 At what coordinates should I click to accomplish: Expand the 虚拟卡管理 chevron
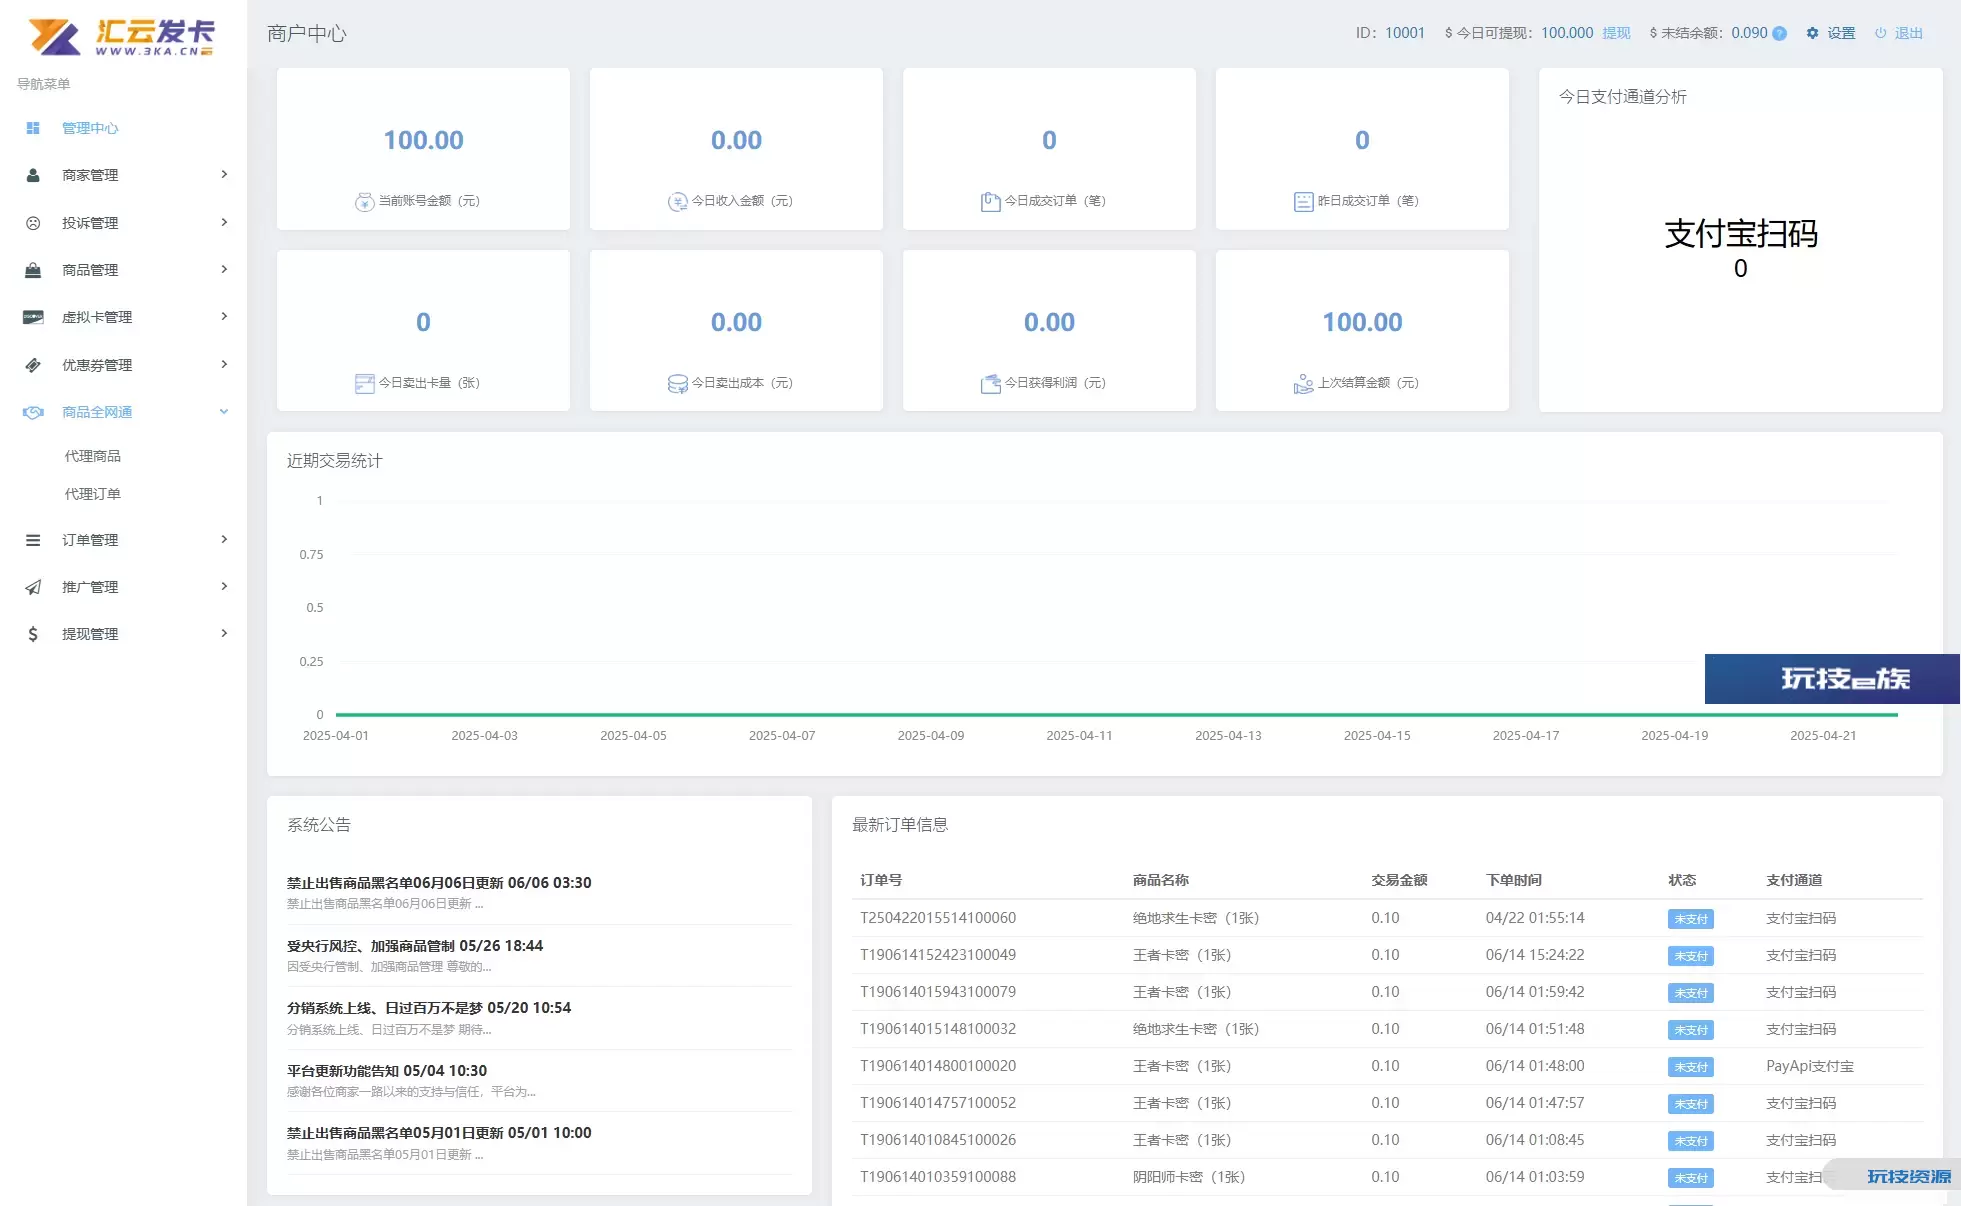(224, 316)
